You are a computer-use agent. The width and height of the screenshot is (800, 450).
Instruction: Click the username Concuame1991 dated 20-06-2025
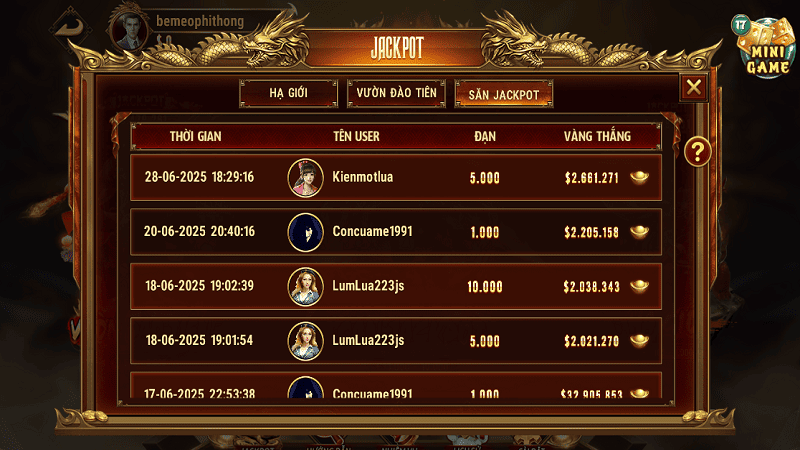coord(372,232)
